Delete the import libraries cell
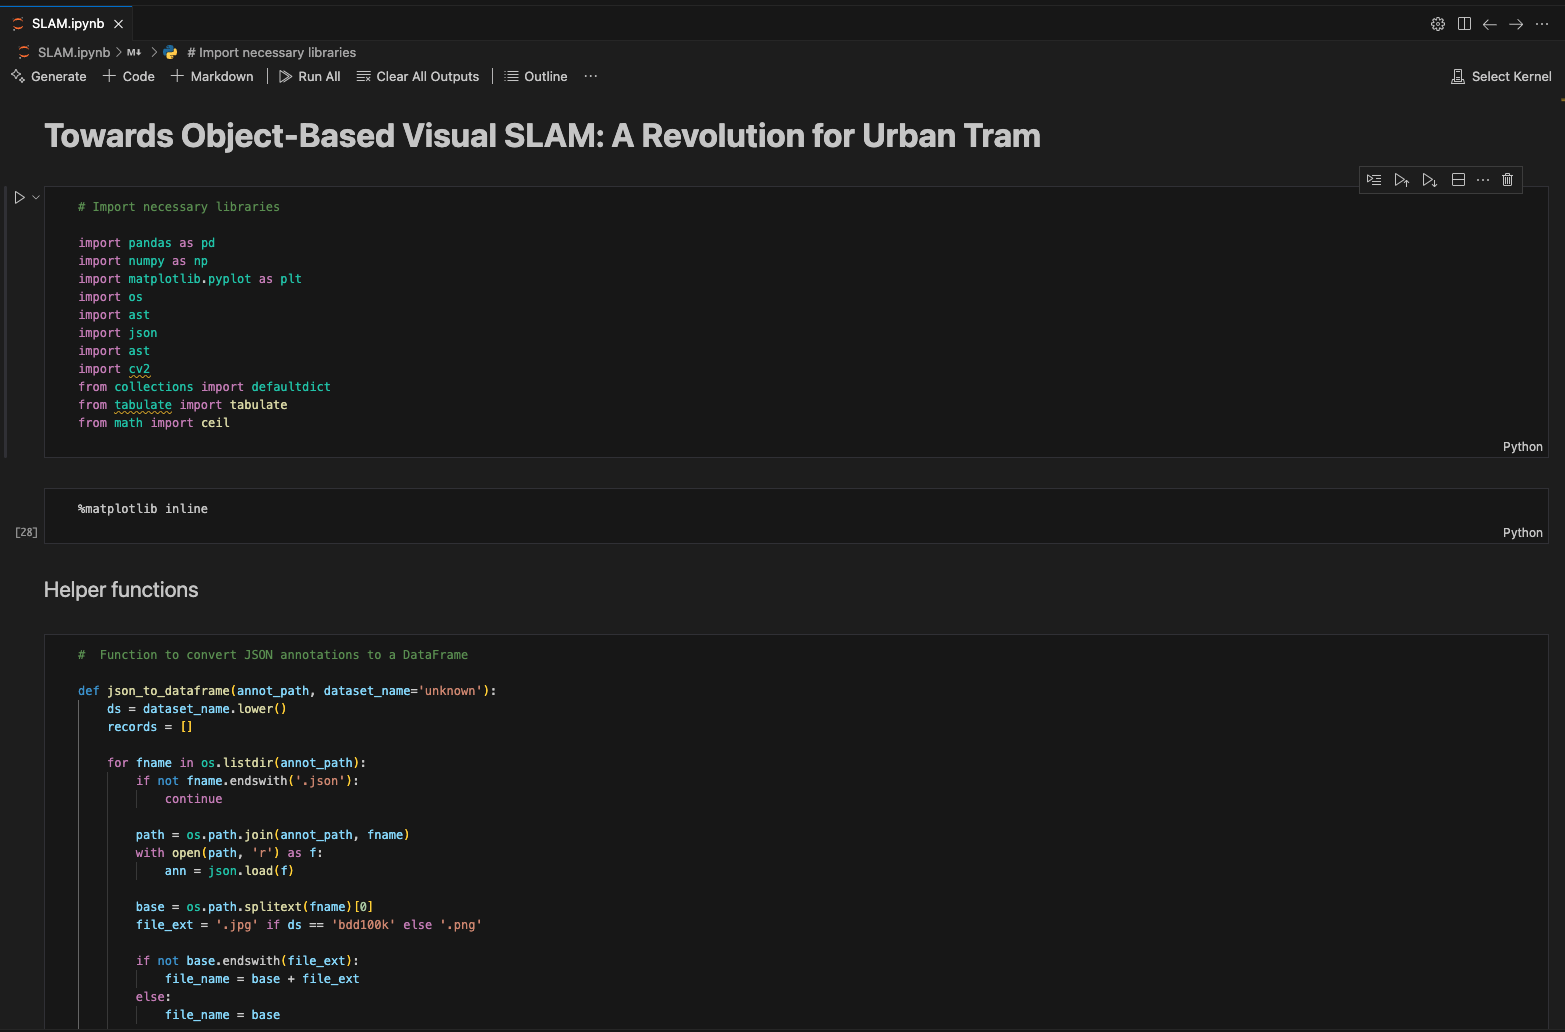 click(x=1508, y=180)
